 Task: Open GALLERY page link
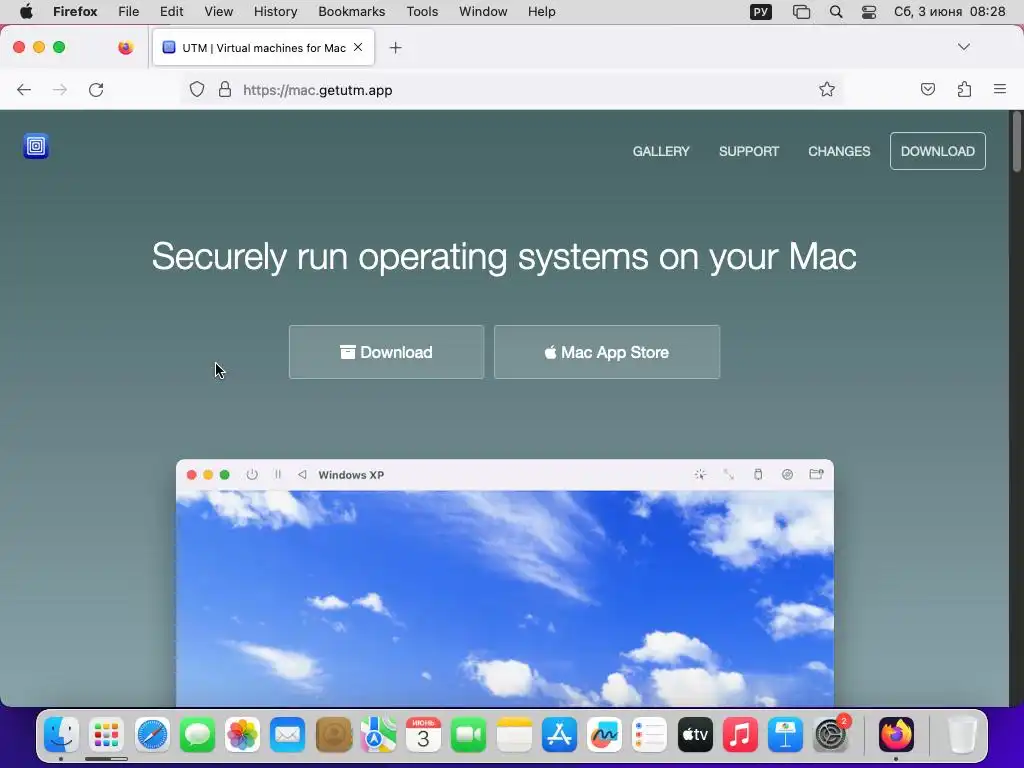tap(661, 152)
